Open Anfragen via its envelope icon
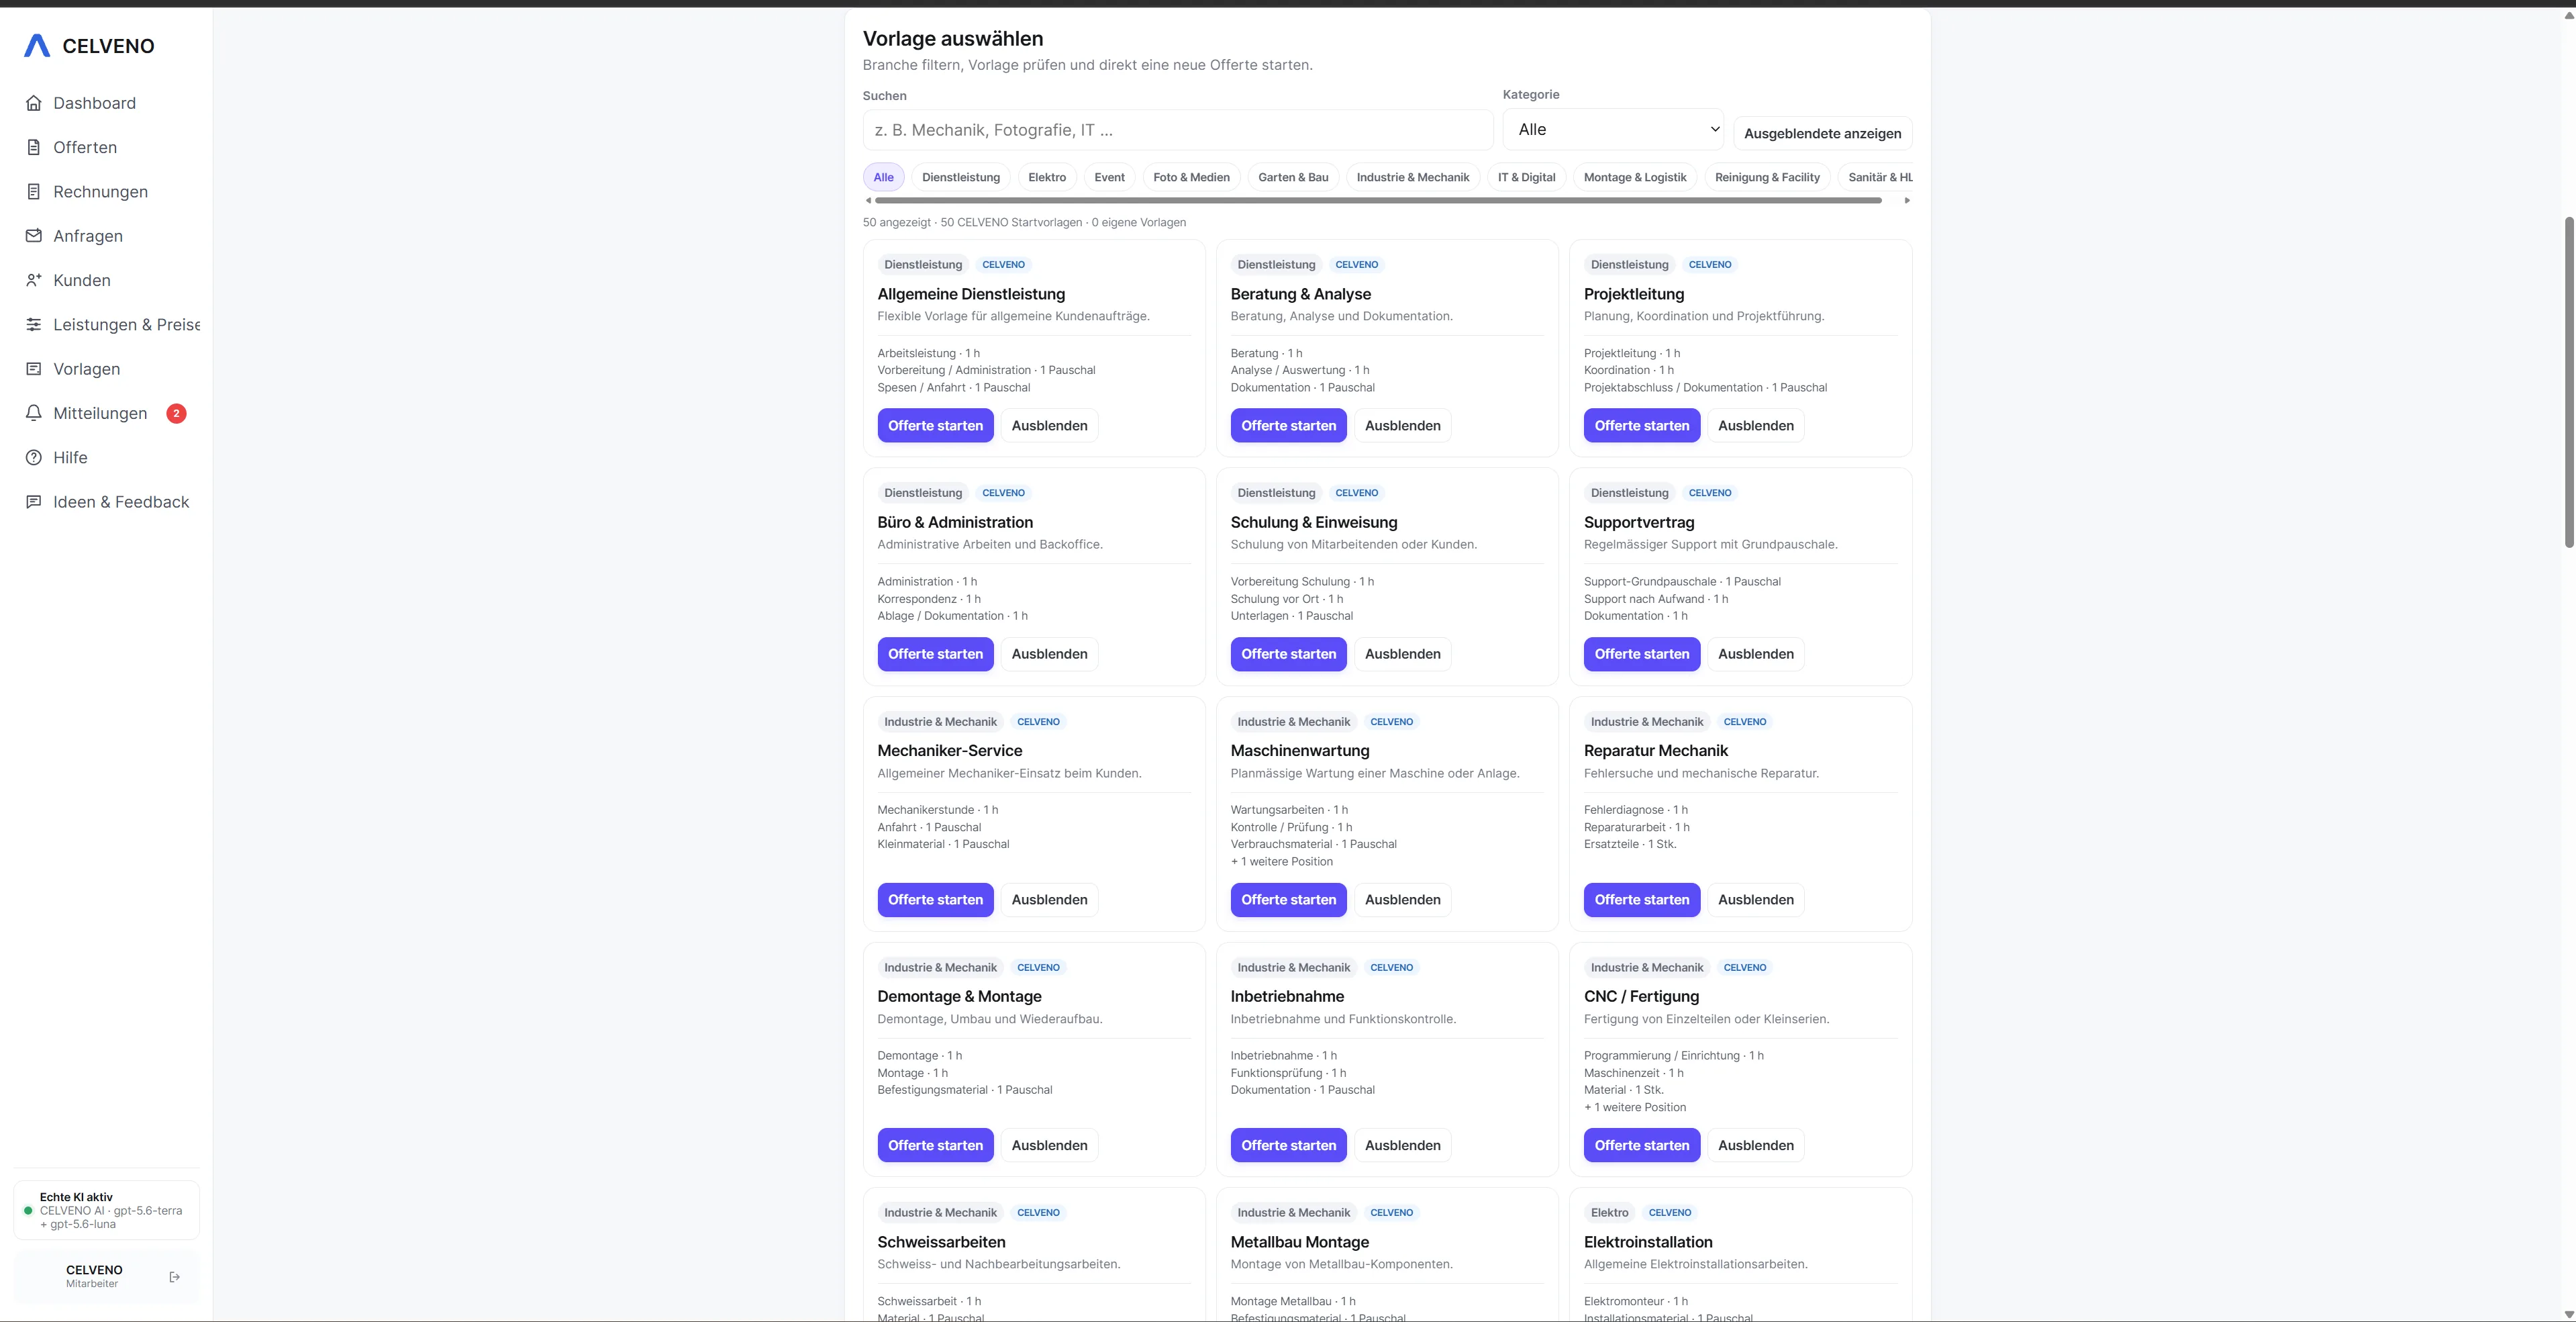The height and width of the screenshot is (1322, 2576). coord(34,236)
